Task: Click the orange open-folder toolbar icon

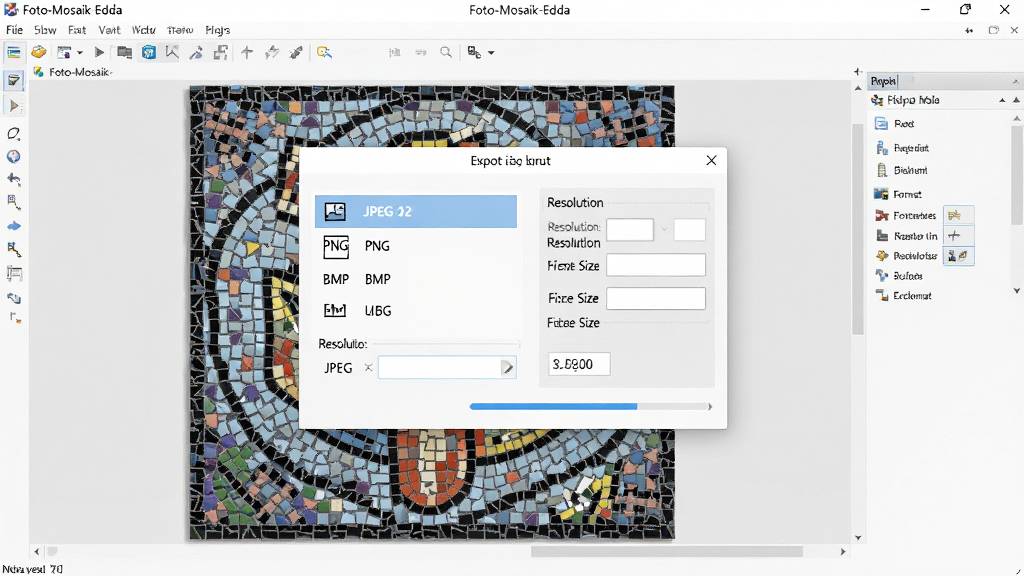Action: pos(39,52)
